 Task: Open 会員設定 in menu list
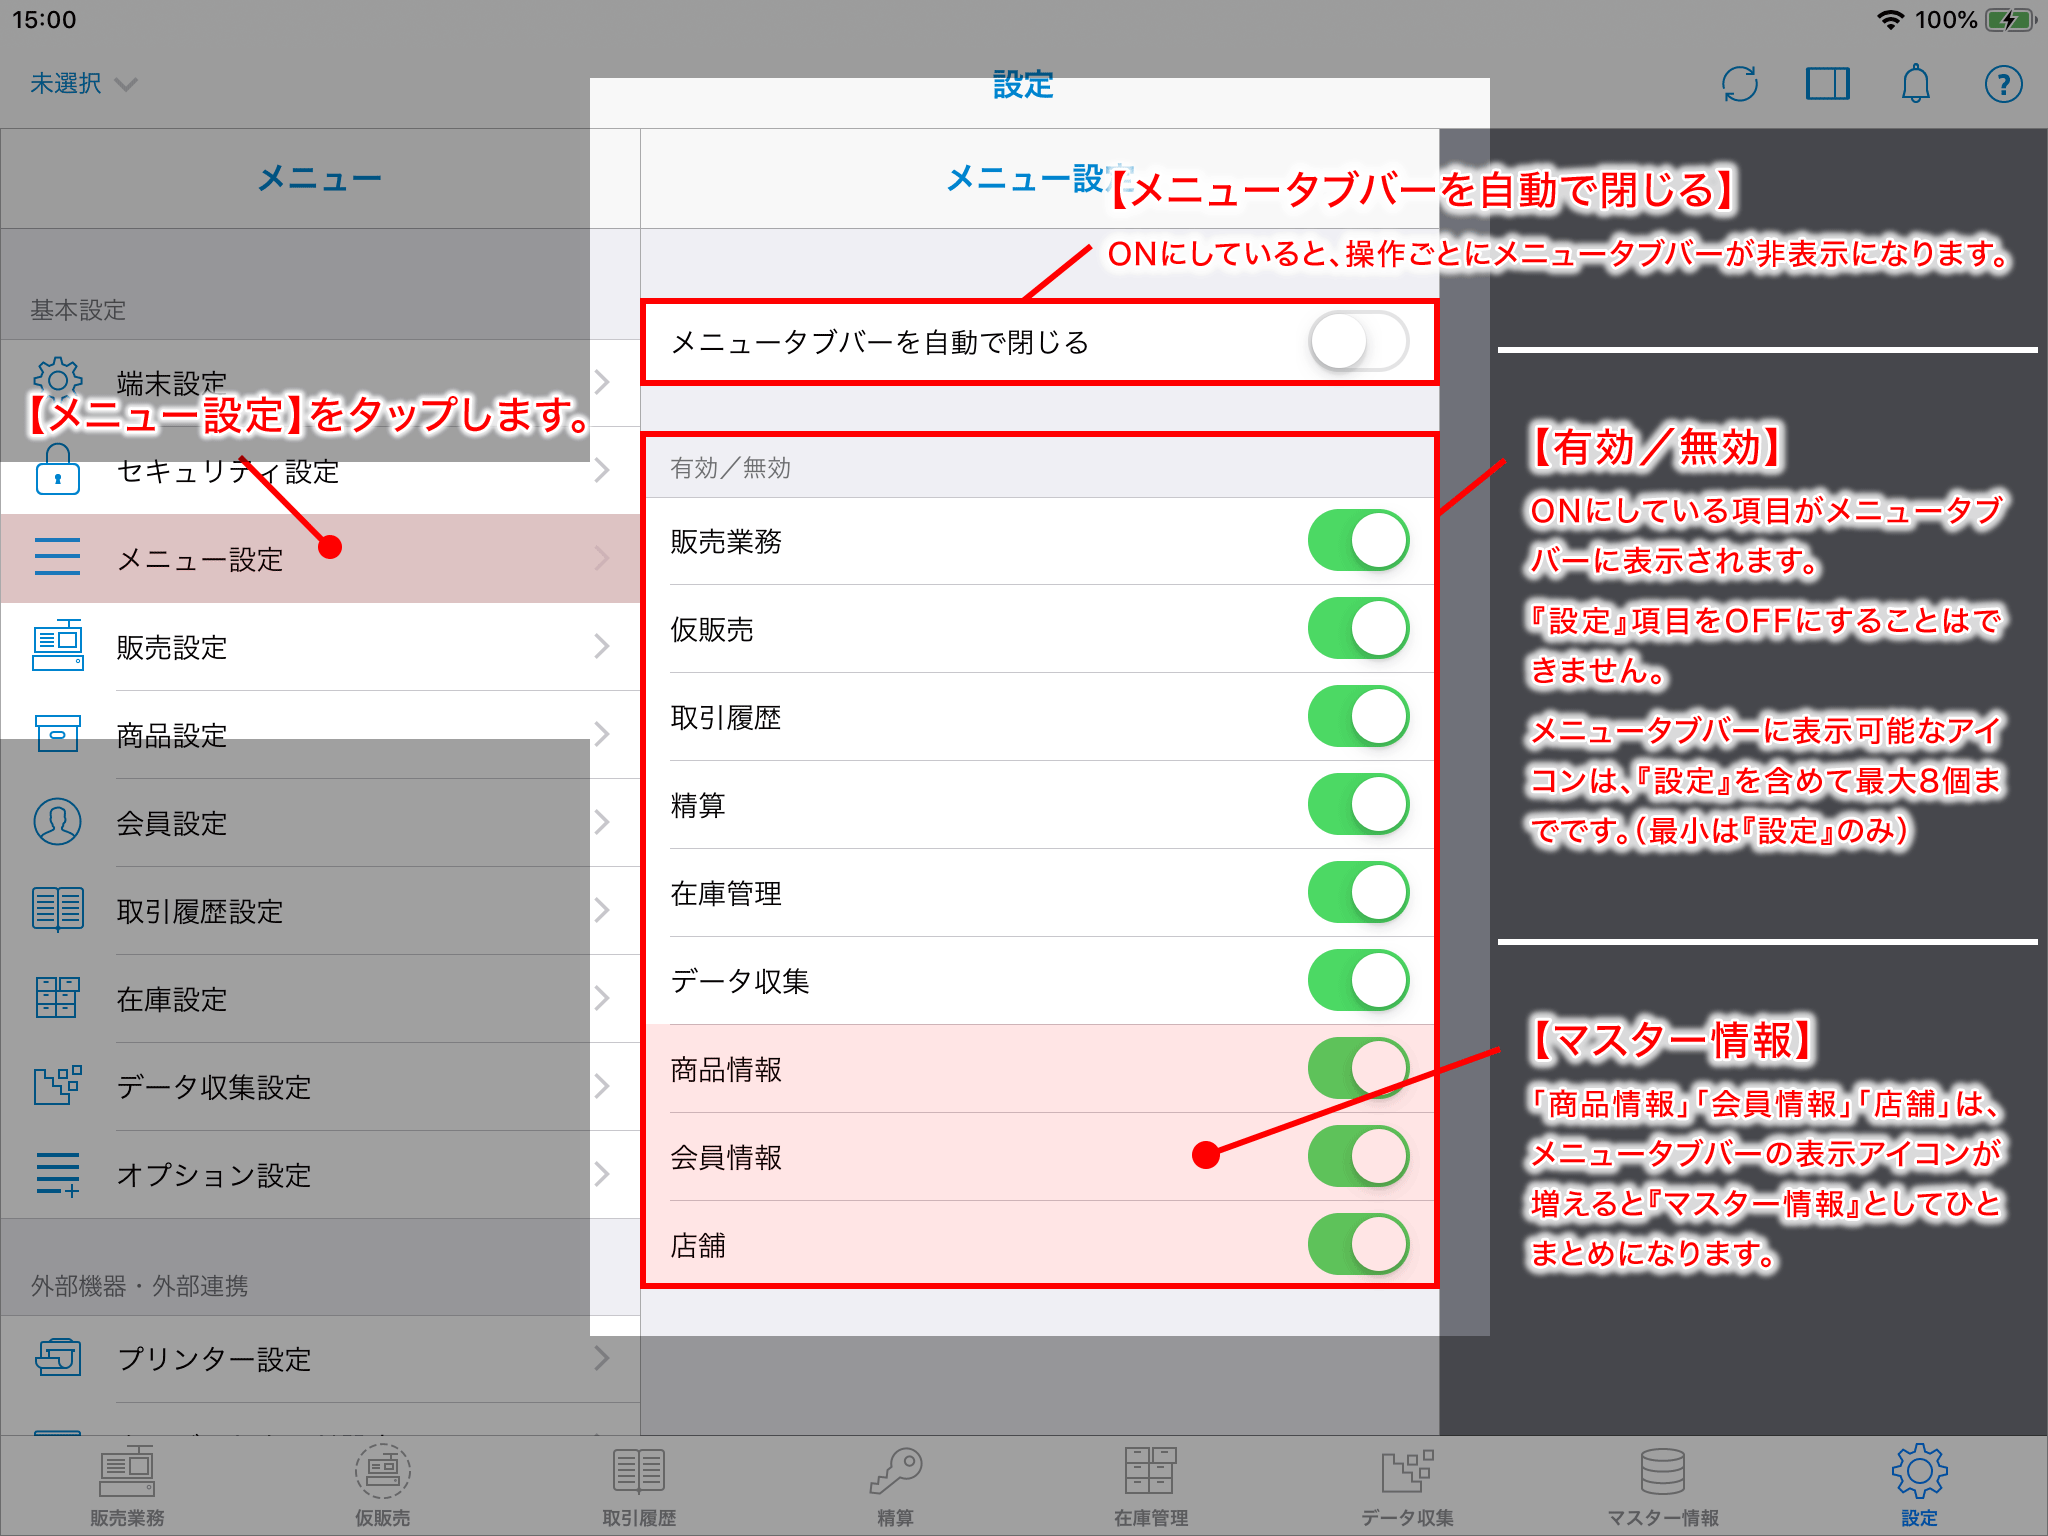point(320,821)
